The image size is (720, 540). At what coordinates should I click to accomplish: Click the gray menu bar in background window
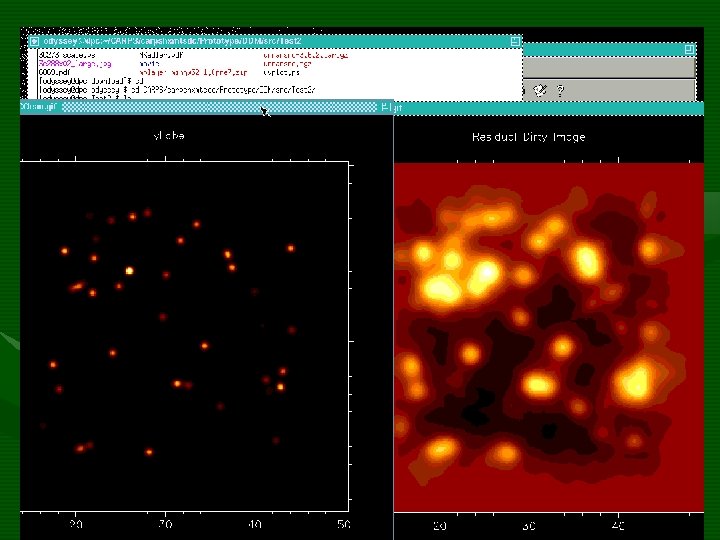click(608, 66)
